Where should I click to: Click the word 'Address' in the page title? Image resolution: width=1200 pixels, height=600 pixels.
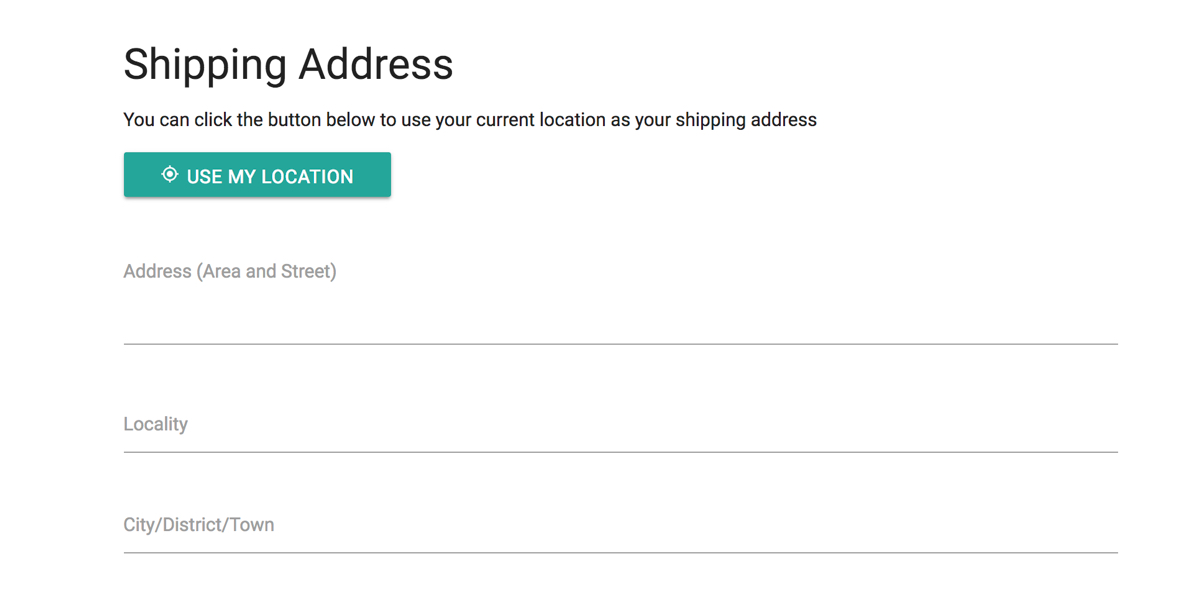pyautogui.click(x=376, y=64)
